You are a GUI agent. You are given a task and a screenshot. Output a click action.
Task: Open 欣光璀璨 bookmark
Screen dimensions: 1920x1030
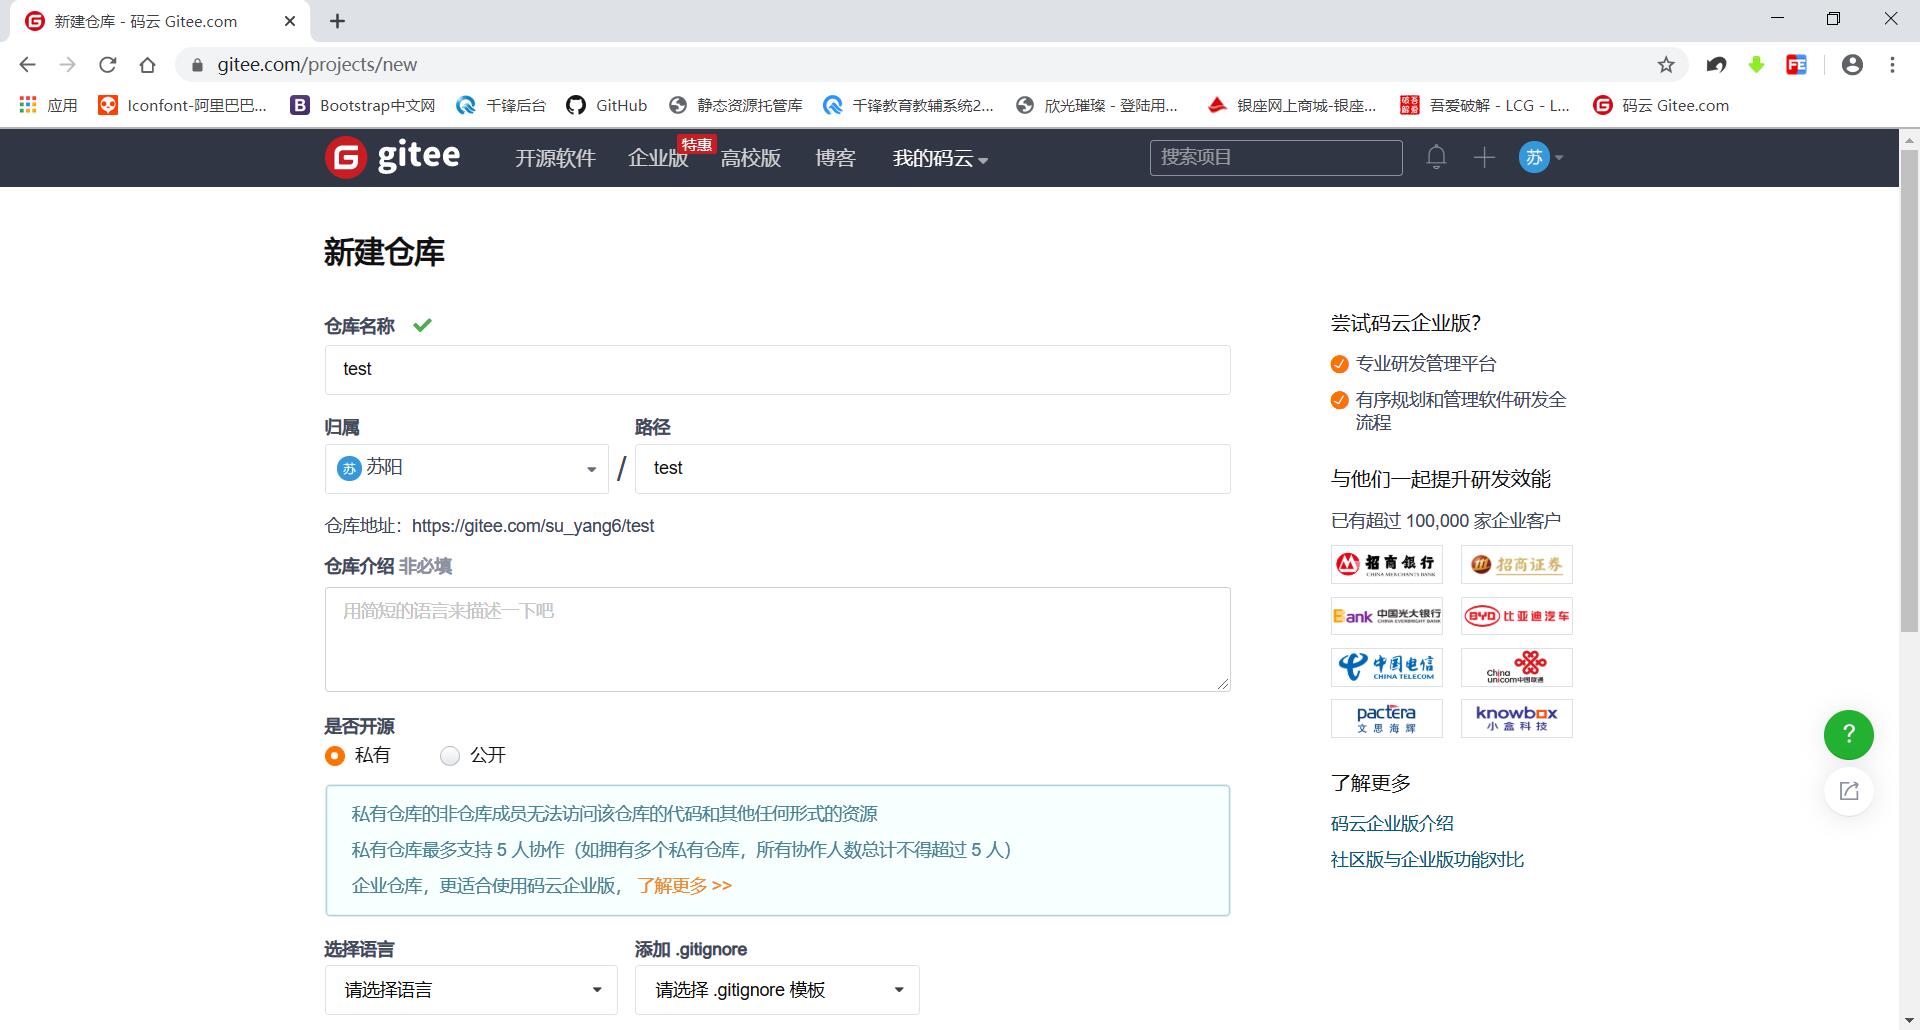[x=1097, y=105]
